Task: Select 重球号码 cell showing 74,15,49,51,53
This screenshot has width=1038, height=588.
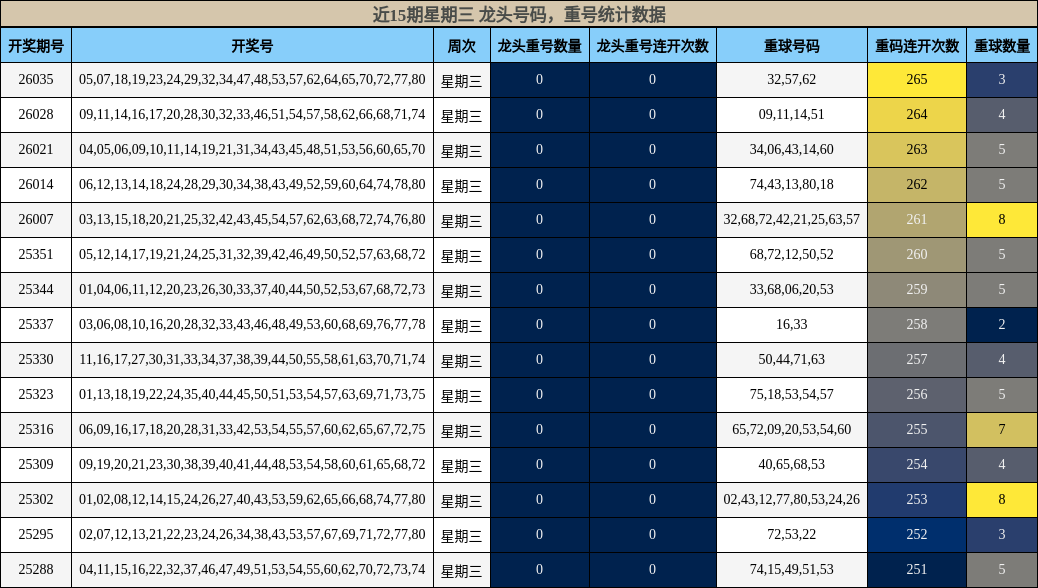Action: coord(791,570)
